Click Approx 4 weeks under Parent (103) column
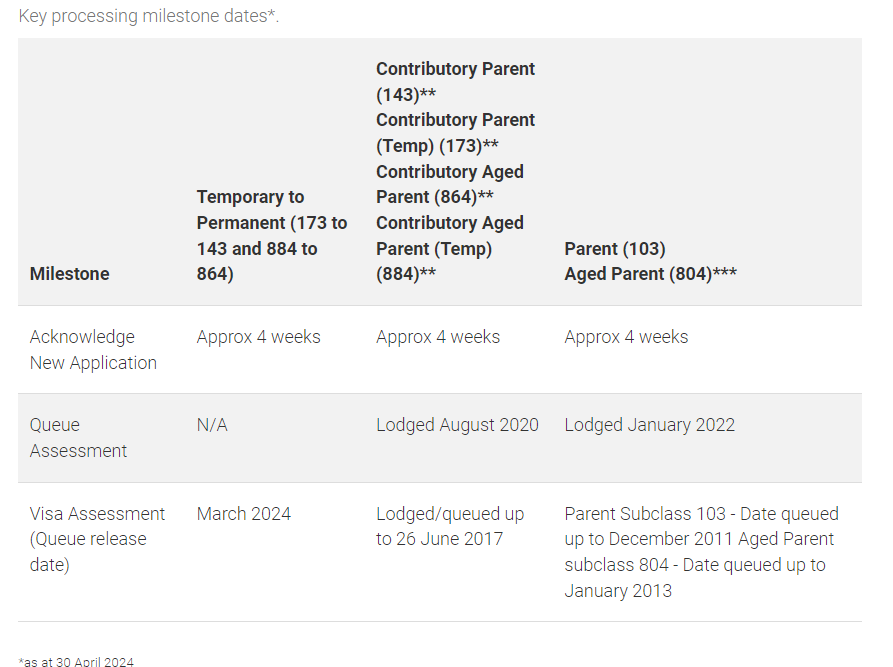The width and height of the screenshot is (893, 667). click(x=626, y=337)
